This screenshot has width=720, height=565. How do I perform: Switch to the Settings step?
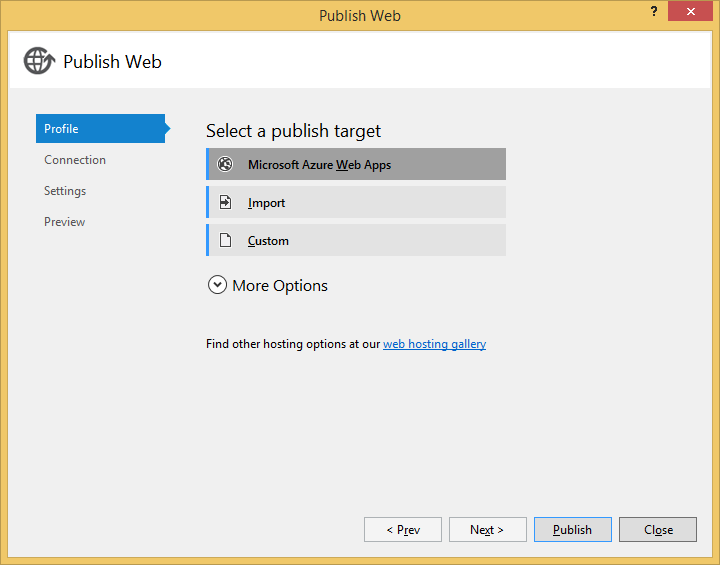click(65, 191)
